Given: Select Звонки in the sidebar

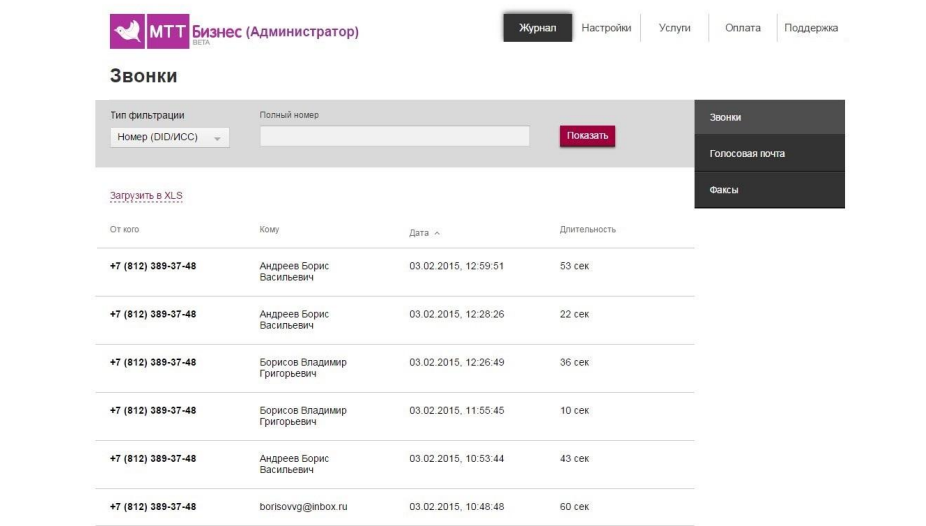Looking at the screenshot, I should 769,118.
